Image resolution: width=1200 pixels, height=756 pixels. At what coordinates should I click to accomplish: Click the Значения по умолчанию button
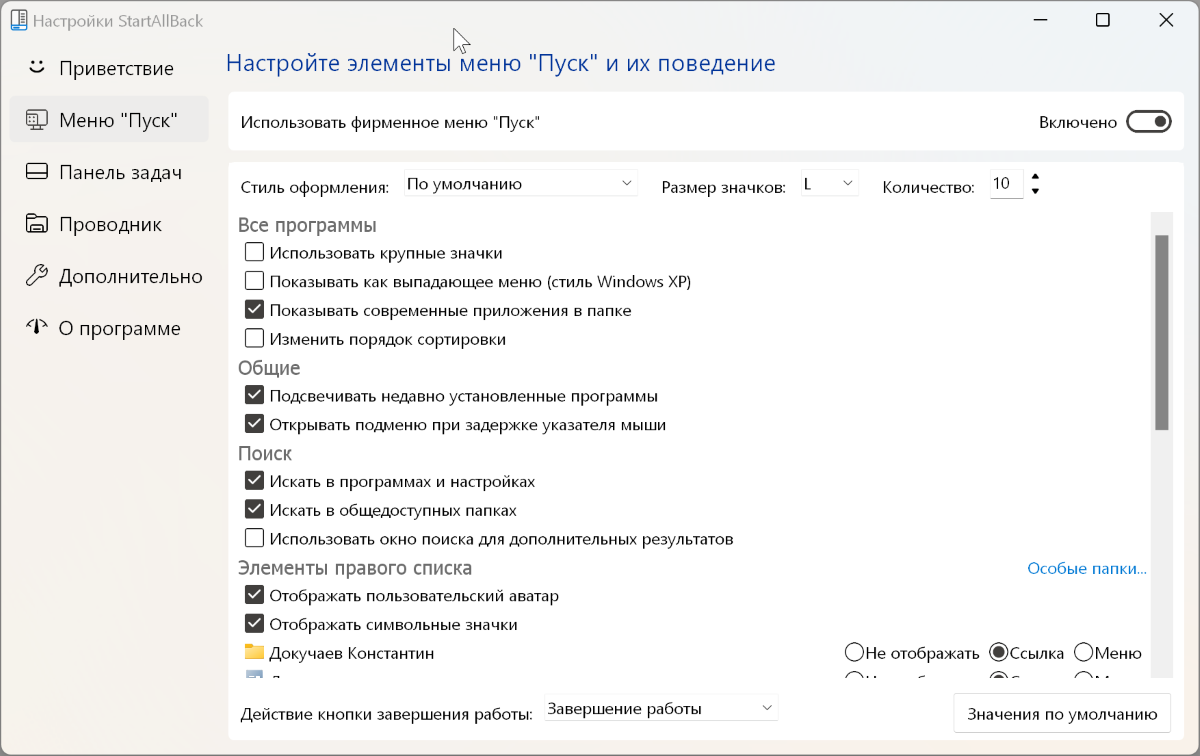click(1062, 714)
